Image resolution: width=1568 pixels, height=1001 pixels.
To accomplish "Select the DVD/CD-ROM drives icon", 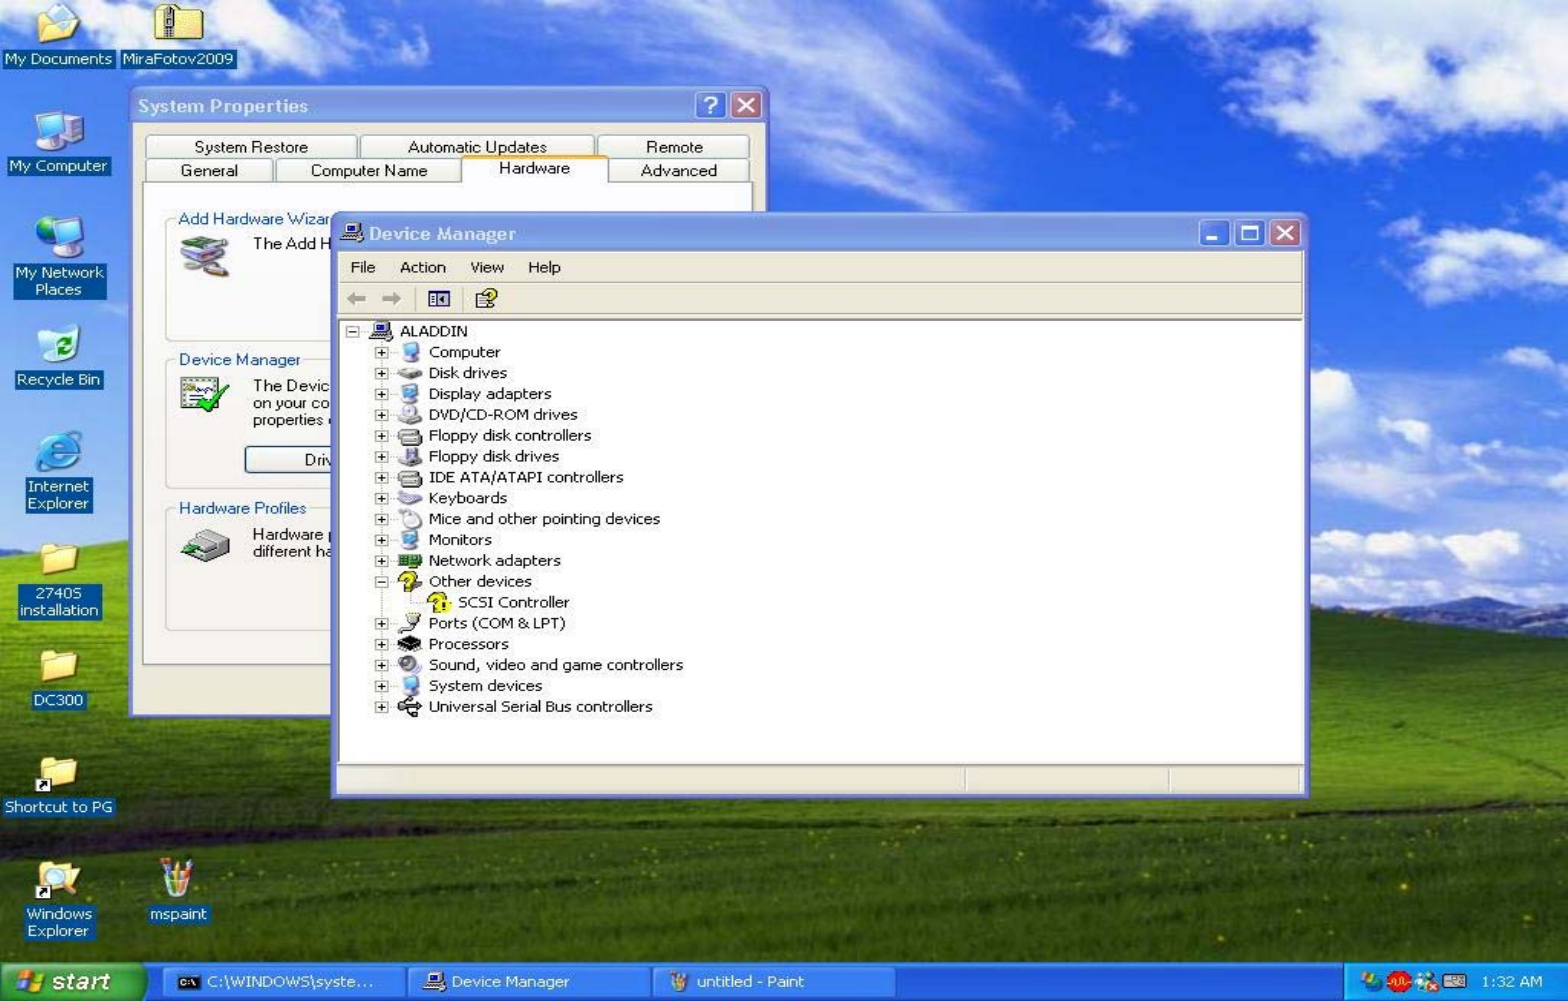I will click(410, 414).
